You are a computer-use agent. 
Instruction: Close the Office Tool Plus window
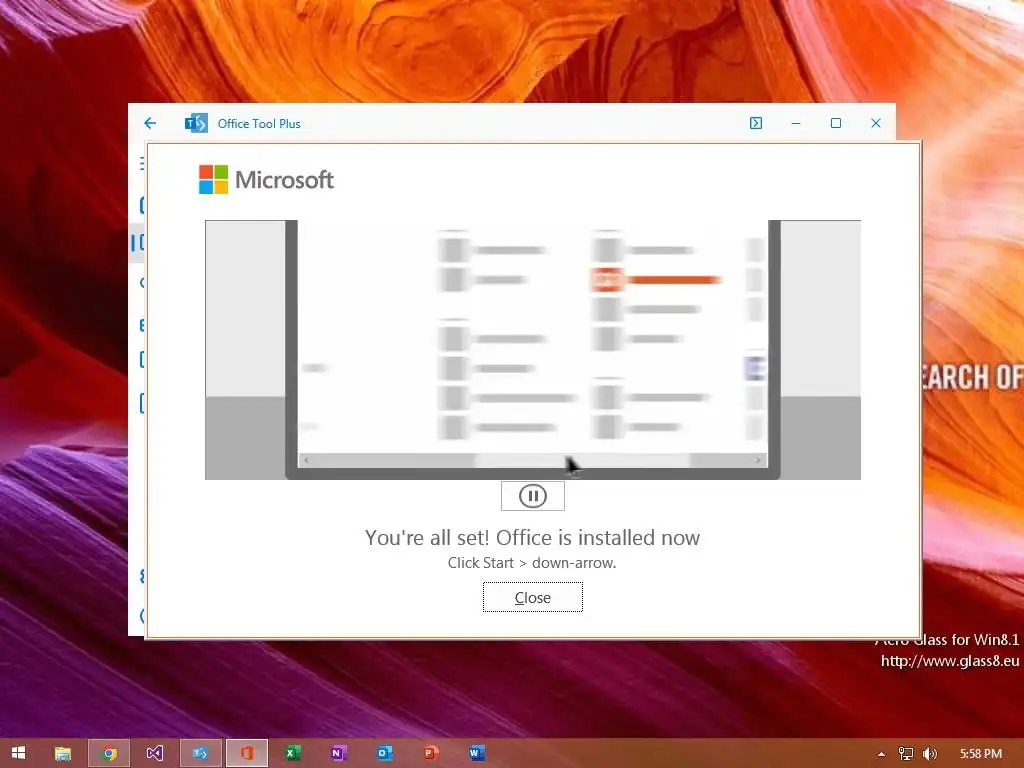point(876,123)
